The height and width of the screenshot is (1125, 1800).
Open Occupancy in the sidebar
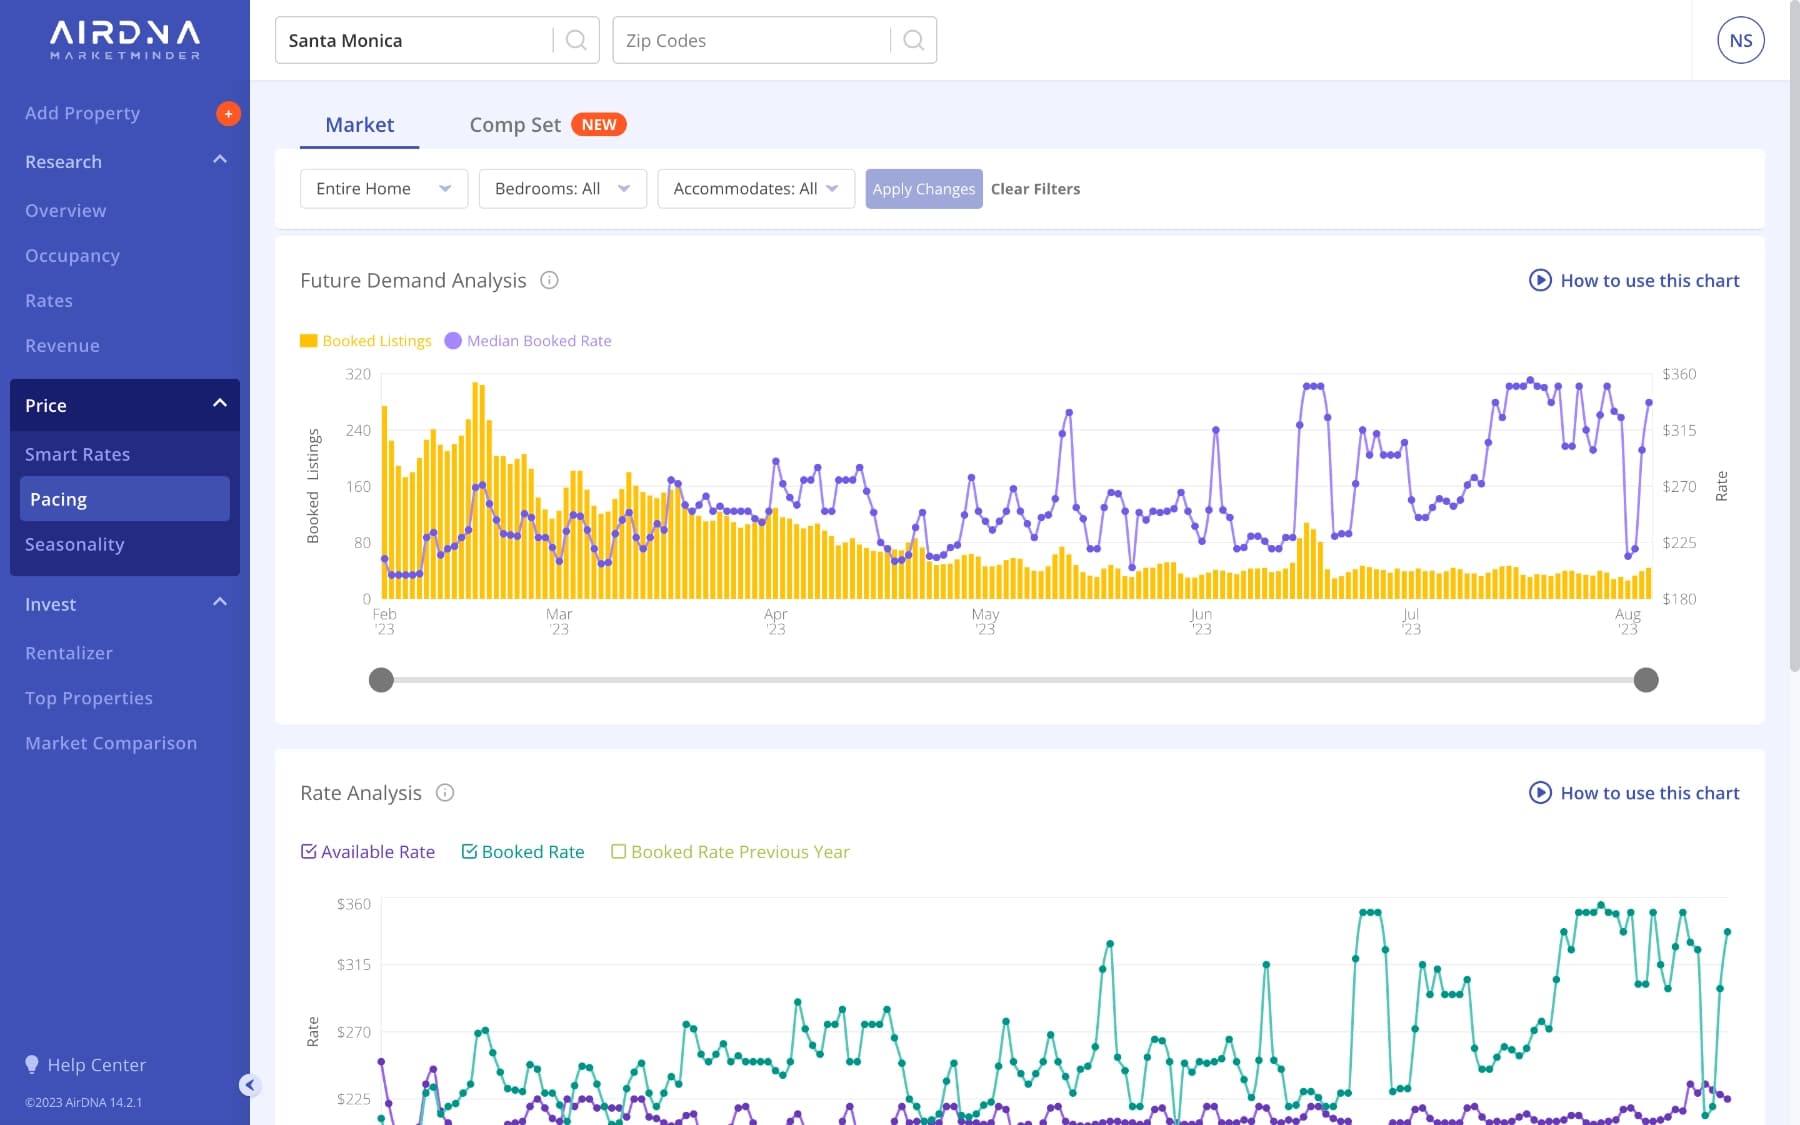[72, 255]
